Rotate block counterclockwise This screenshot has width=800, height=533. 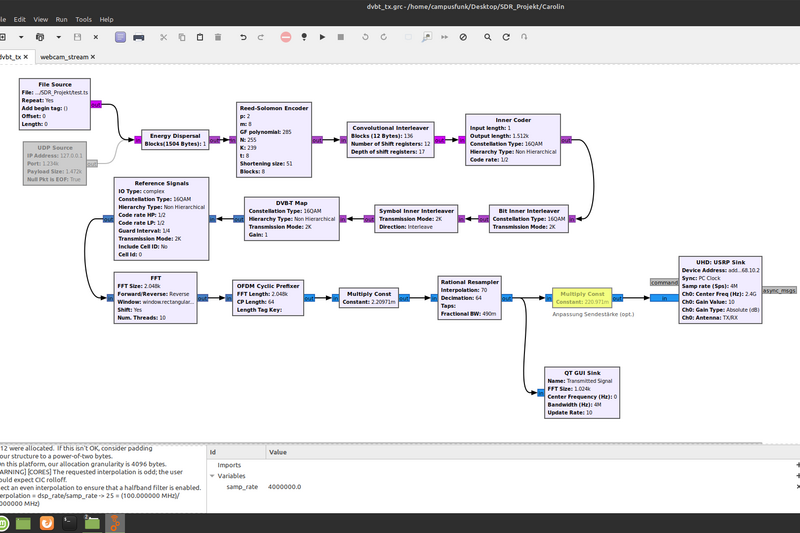[x=365, y=37]
